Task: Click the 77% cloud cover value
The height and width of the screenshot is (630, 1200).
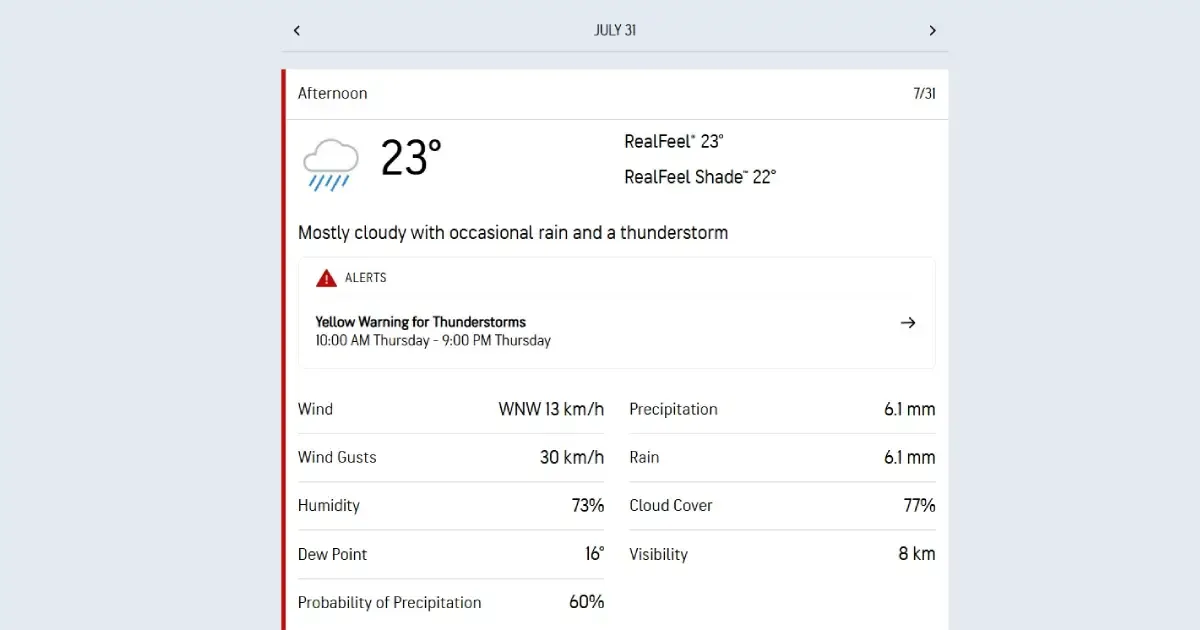Action: pyautogui.click(x=920, y=505)
